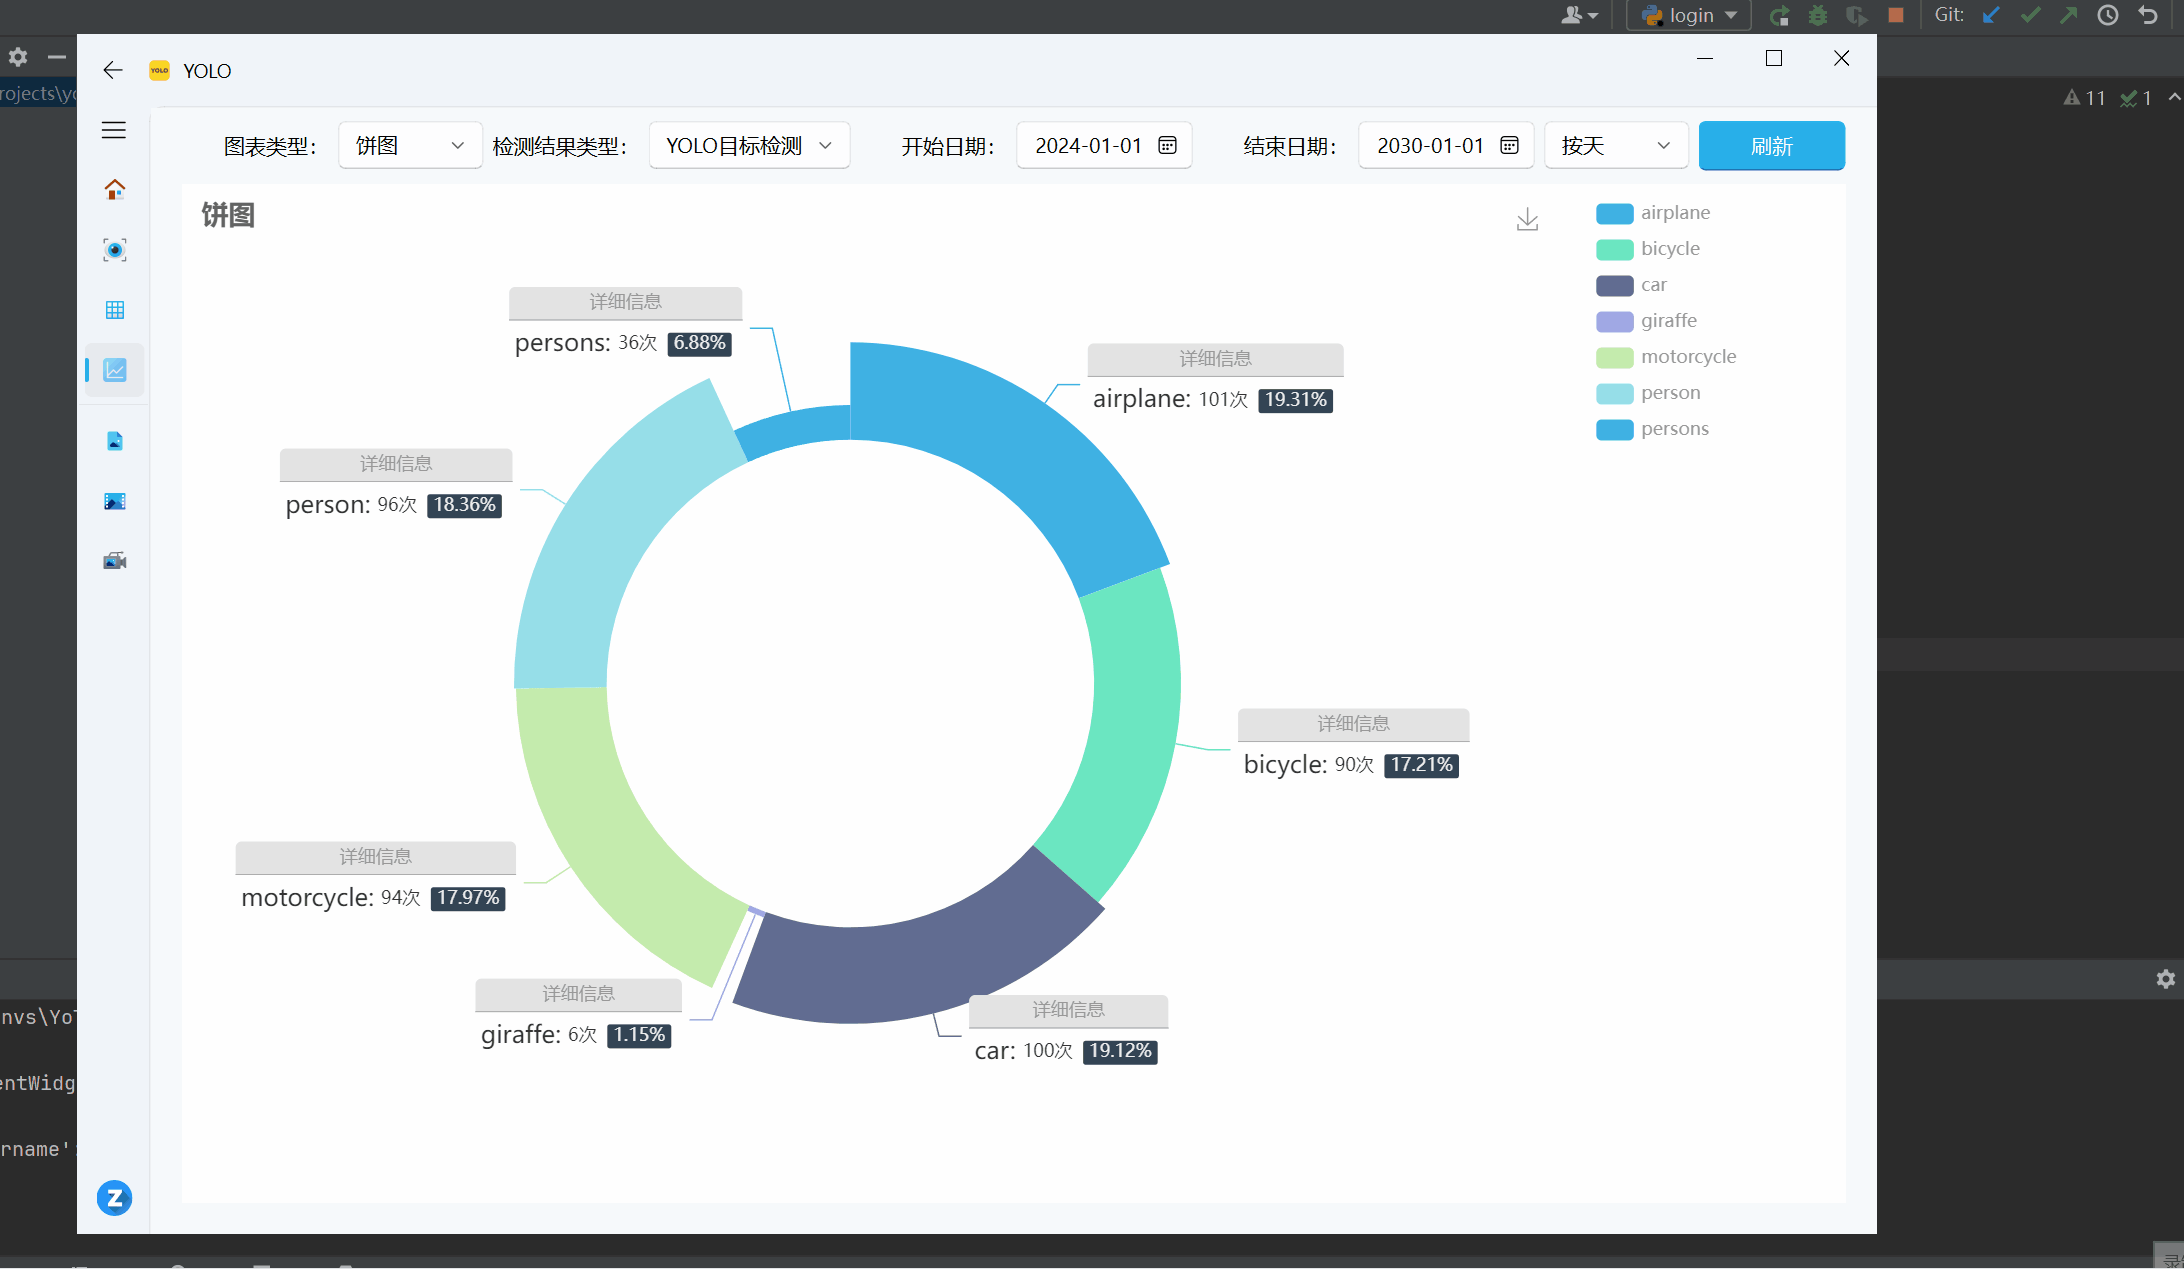2184x1269 pixels.
Task: Open the 按天 interval dropdown
Action: tap(1615, 146)
